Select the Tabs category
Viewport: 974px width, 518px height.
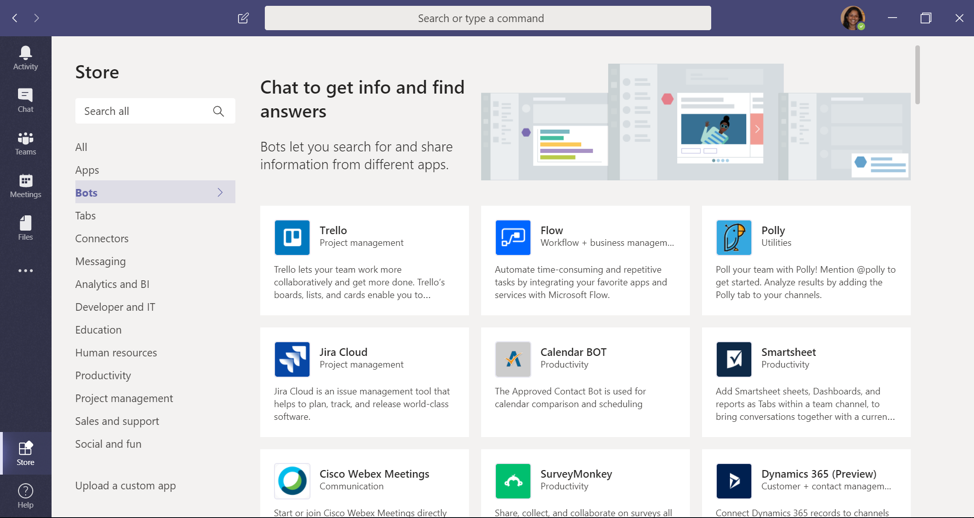click(86, 216)
